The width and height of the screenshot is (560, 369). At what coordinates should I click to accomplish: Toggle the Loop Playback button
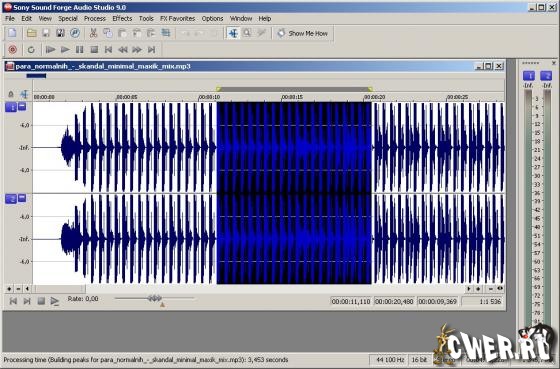(x=31, y=50)
